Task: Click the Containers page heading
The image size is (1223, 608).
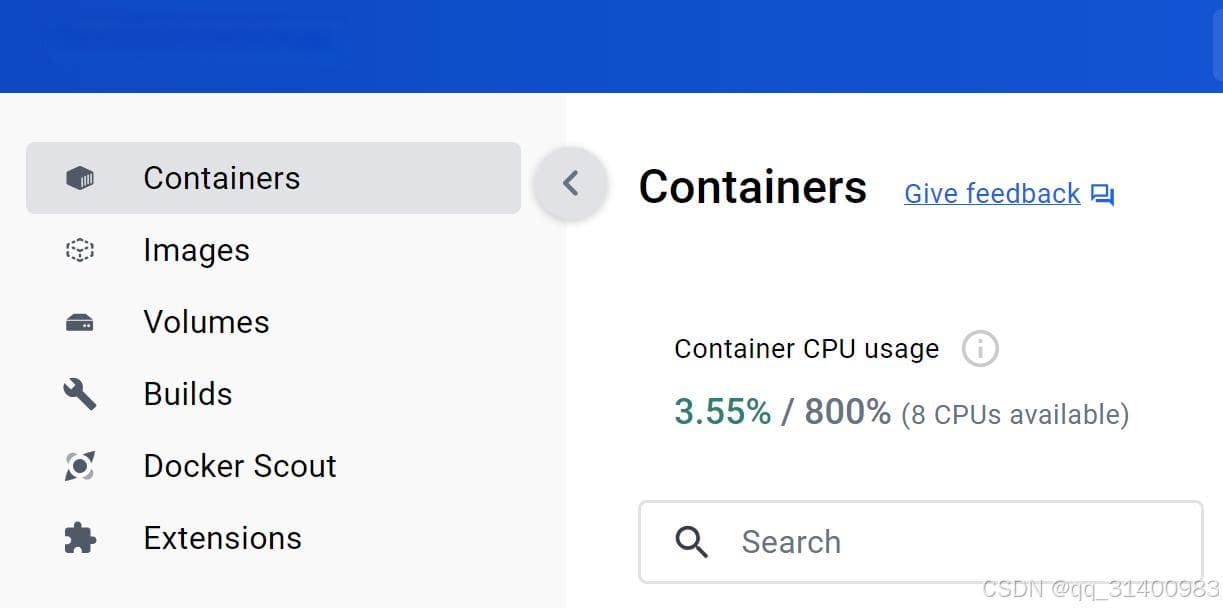Action: pyautogui.click(x=753, y=187)
